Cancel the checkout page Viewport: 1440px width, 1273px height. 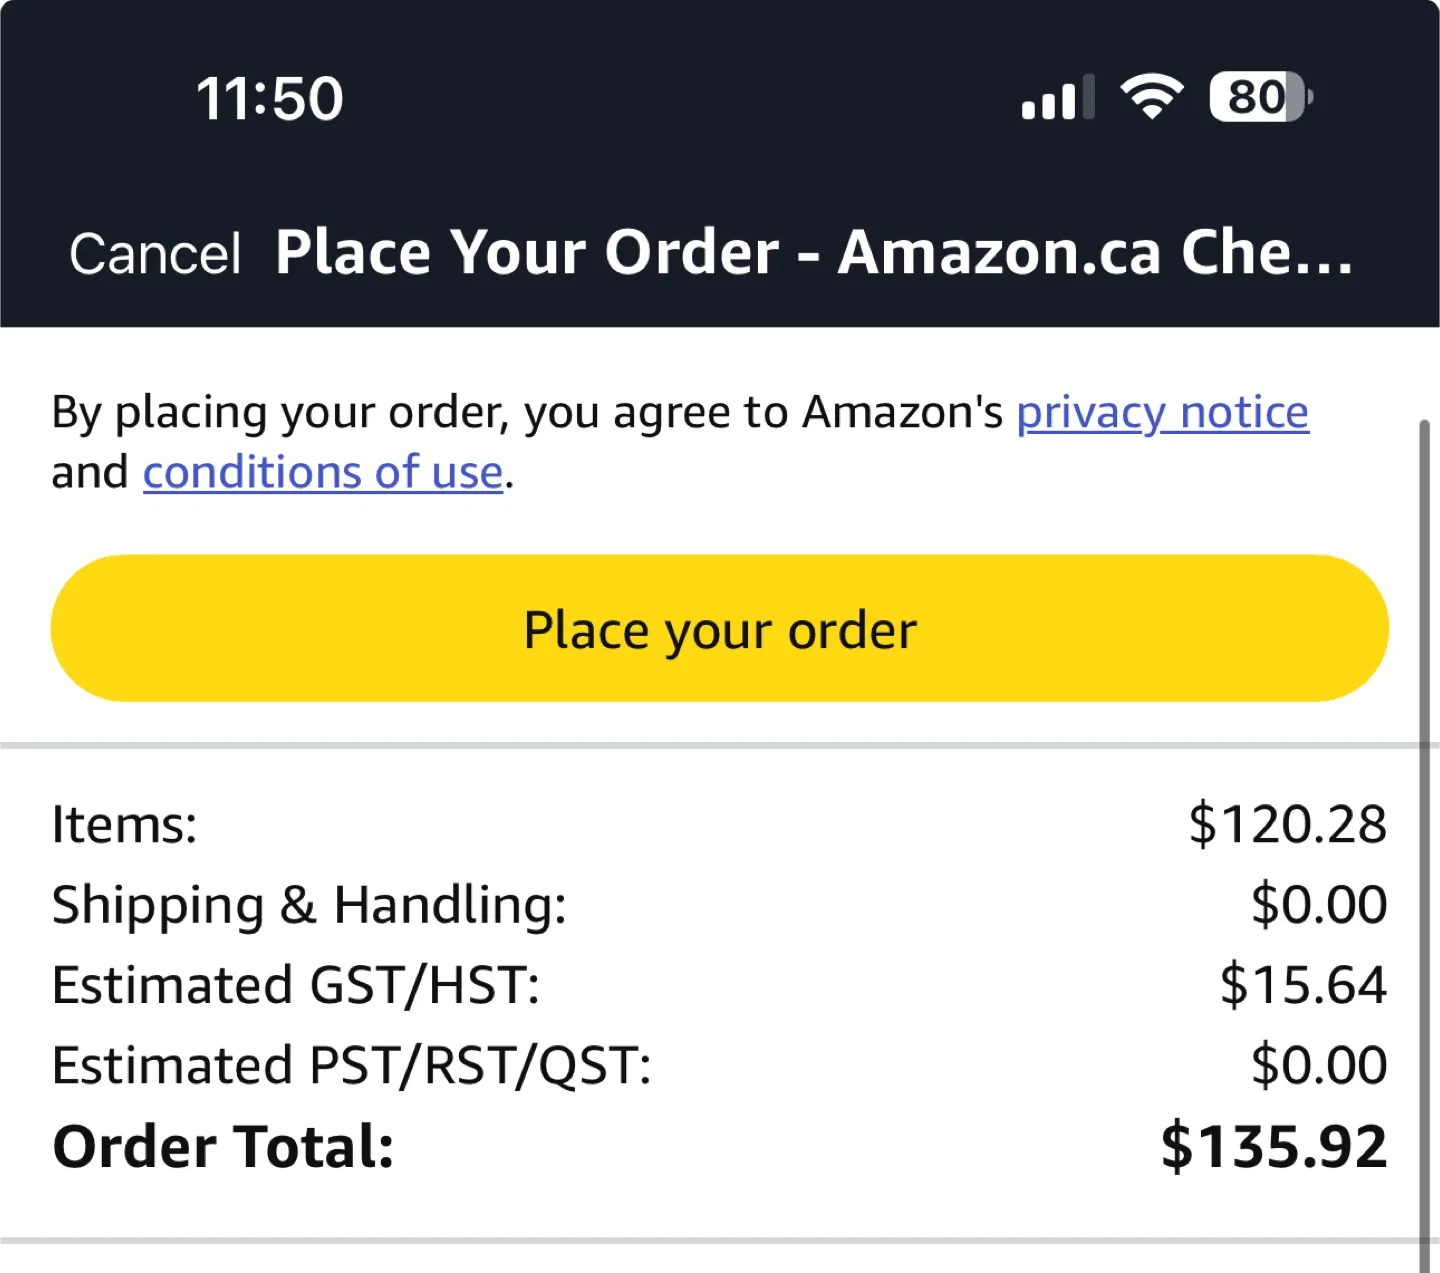pos(155,253)
